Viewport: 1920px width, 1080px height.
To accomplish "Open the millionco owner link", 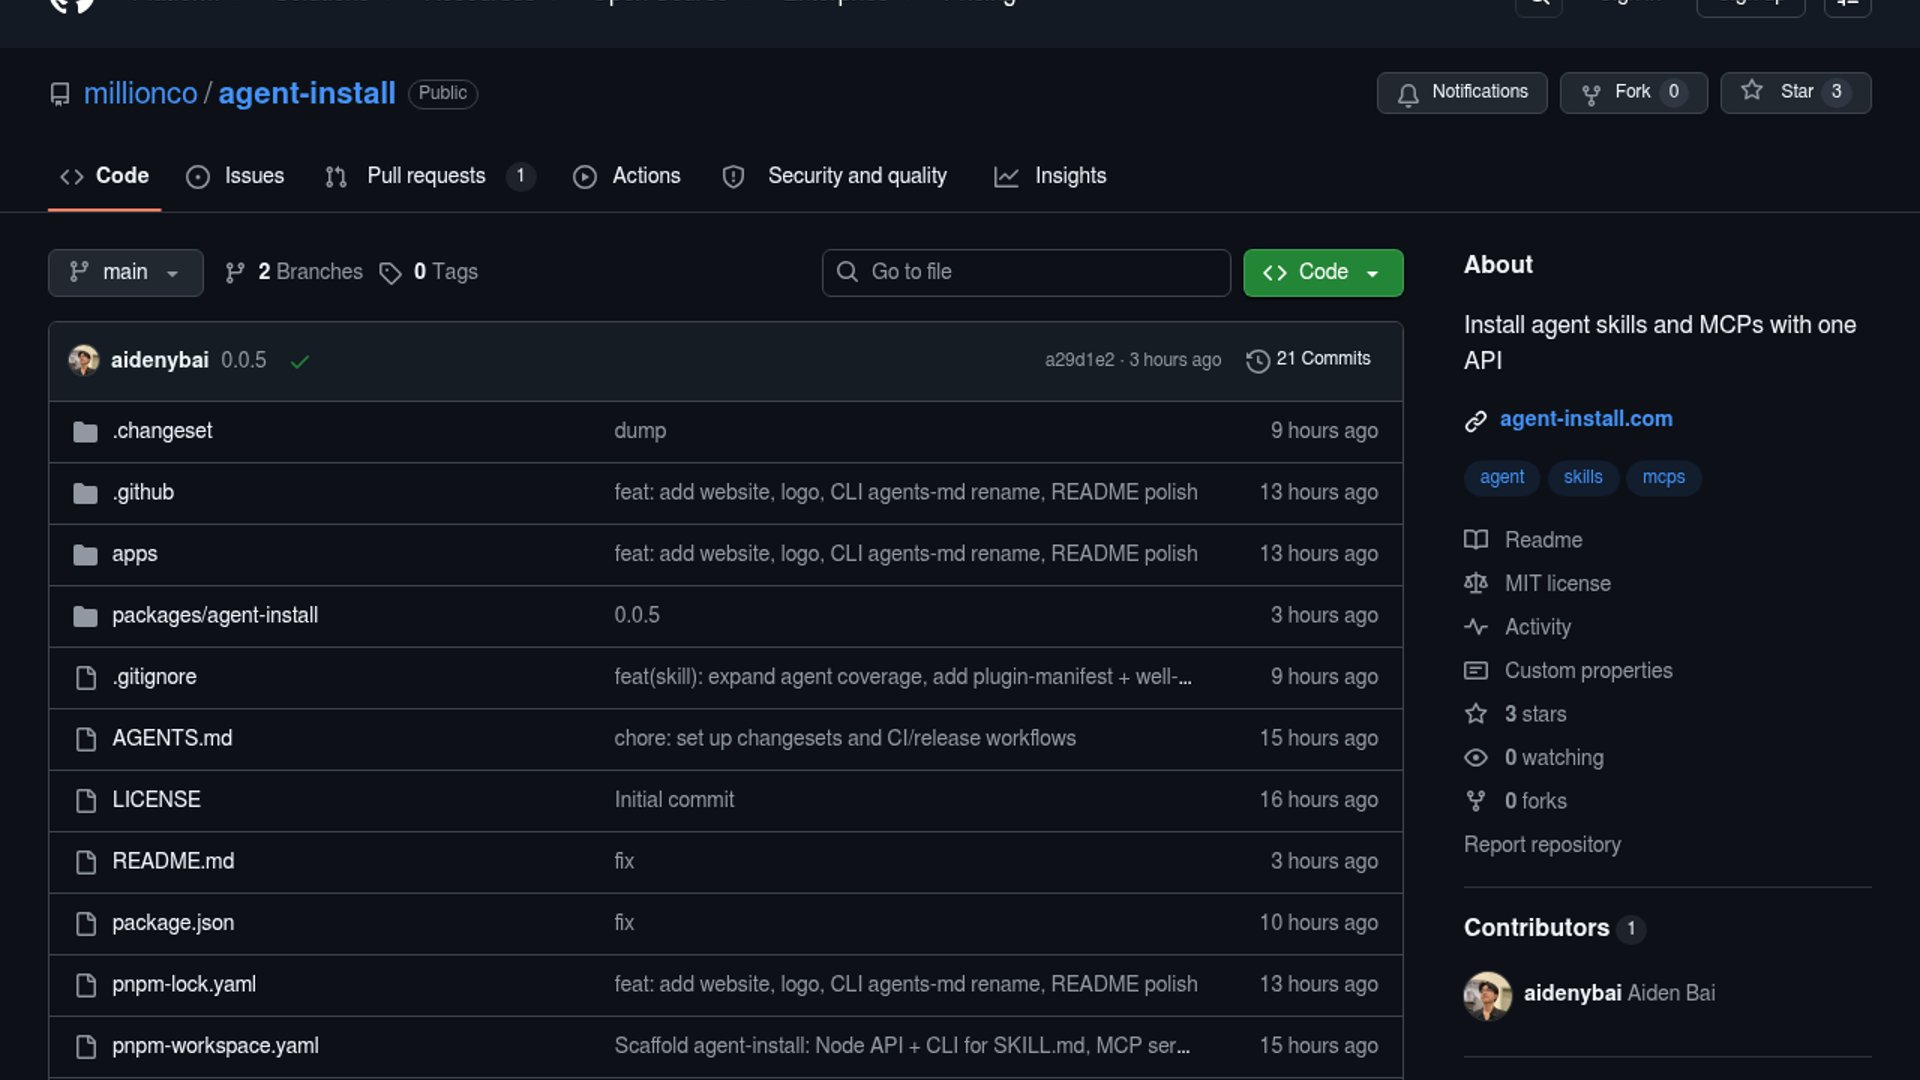I will coord(140,93).
